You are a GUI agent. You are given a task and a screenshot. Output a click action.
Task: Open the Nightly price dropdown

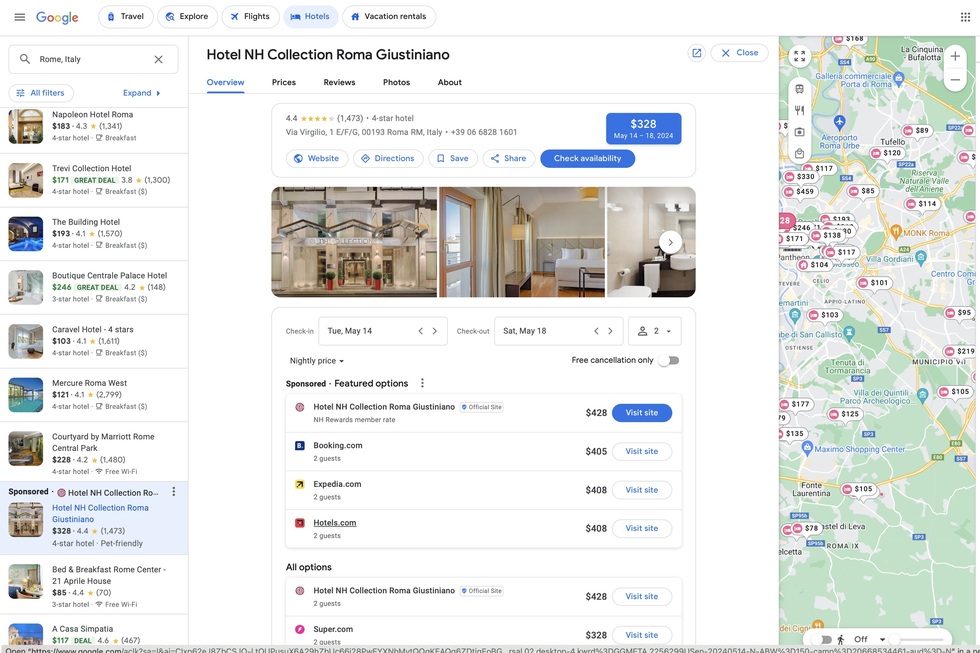click(x=316, y=361)
